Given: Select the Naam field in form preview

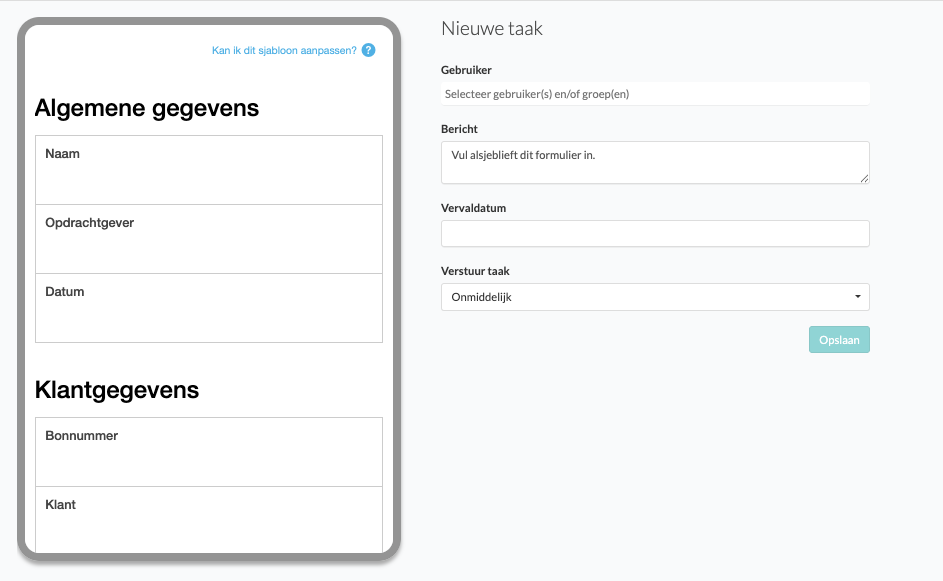Looking at the screenshot, I should (x=209, y=170).
